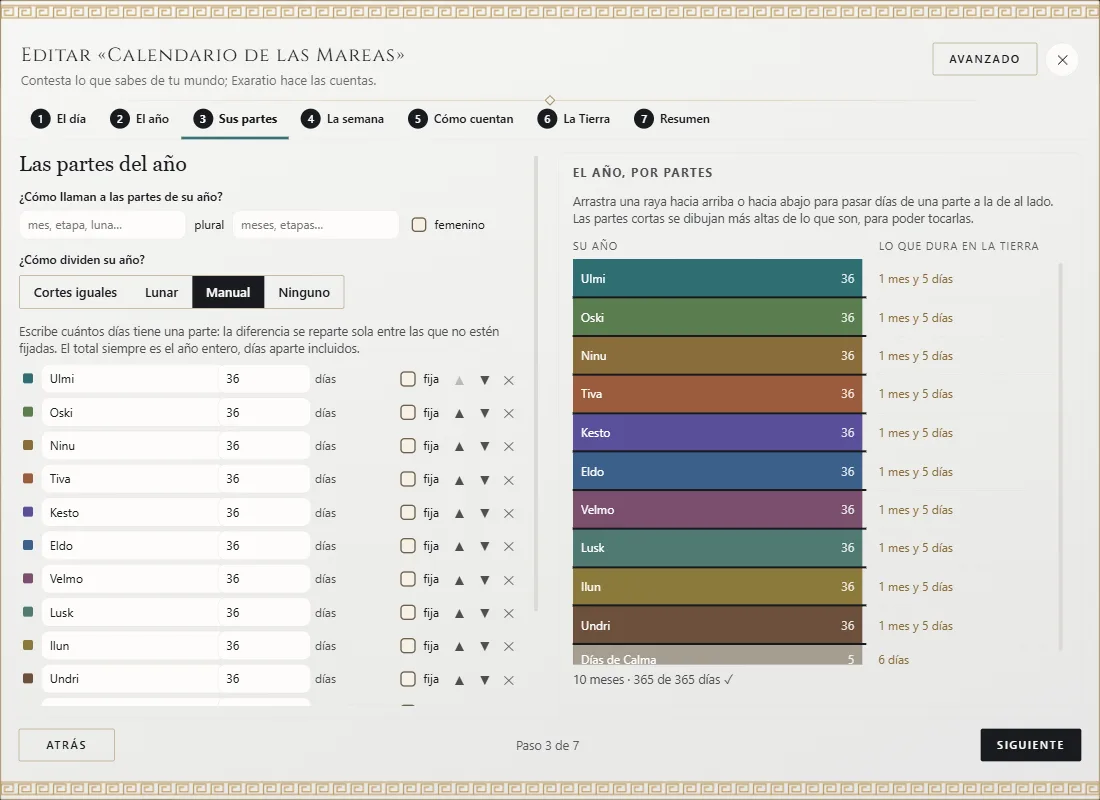This screenshot has height=800, width=1100.
Task: Focus the singular part-name field
Action: coord(102,225)
